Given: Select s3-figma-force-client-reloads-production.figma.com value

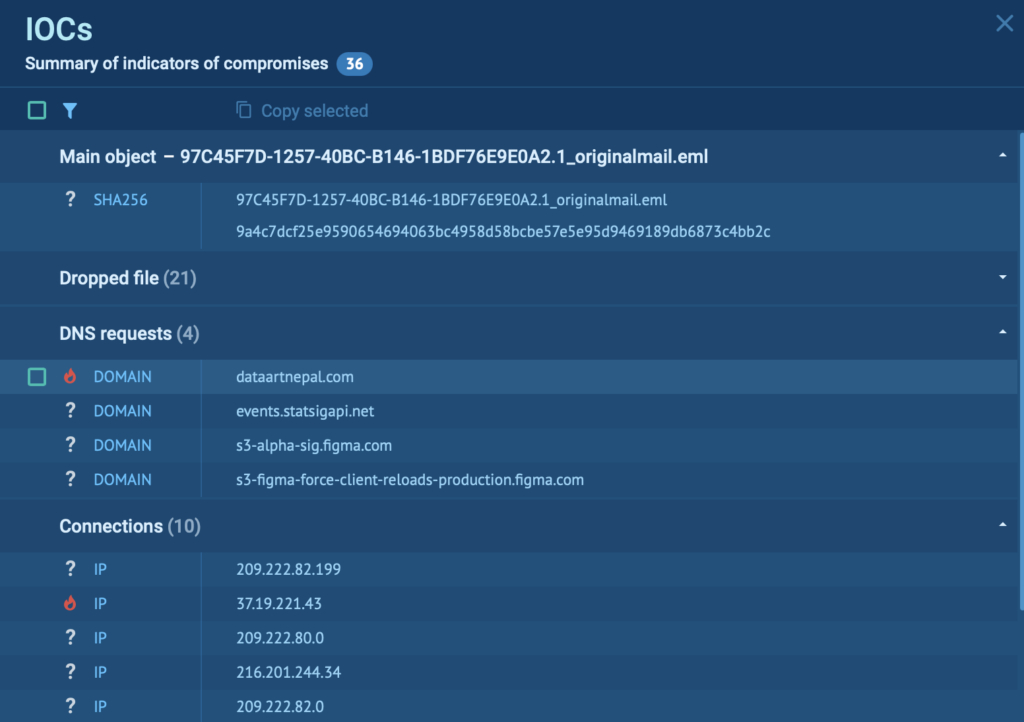Looking at the screenshot, I should coord(409,480).
